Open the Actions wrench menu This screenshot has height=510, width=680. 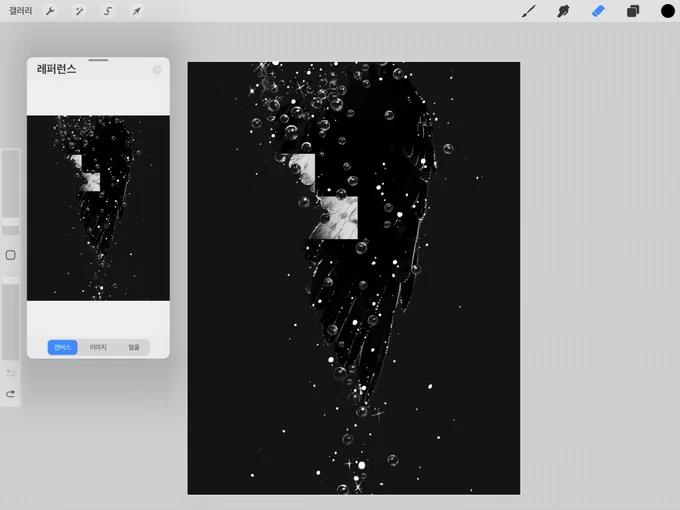coord(50,11)
